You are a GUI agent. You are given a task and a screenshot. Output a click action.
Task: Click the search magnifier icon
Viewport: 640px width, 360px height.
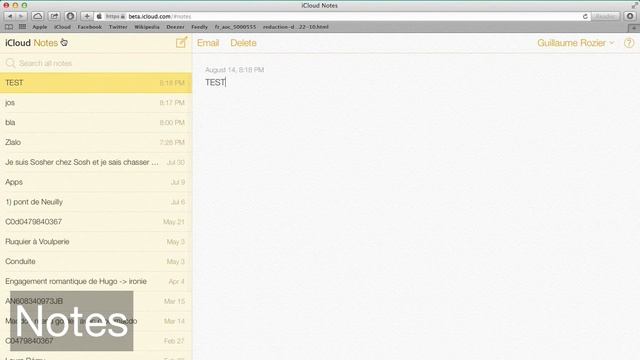10,63
